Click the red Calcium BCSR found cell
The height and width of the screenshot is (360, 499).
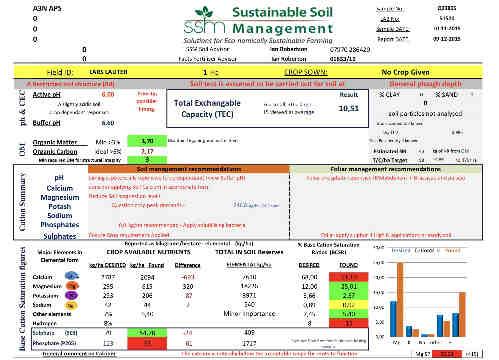(x=349, y=277)
